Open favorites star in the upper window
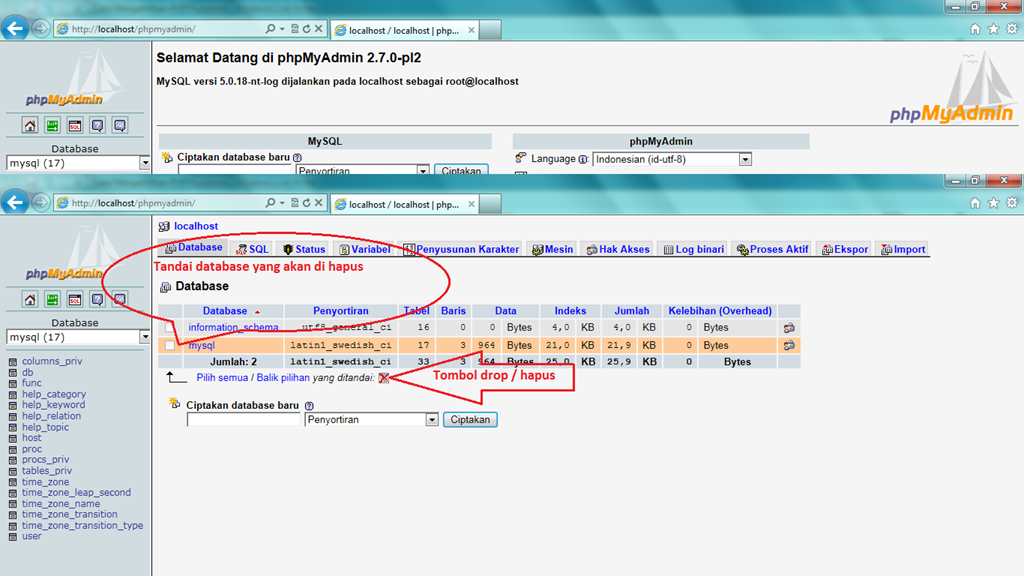The image size is (1024, 576). pyautogui.click(x=993, y=29)
